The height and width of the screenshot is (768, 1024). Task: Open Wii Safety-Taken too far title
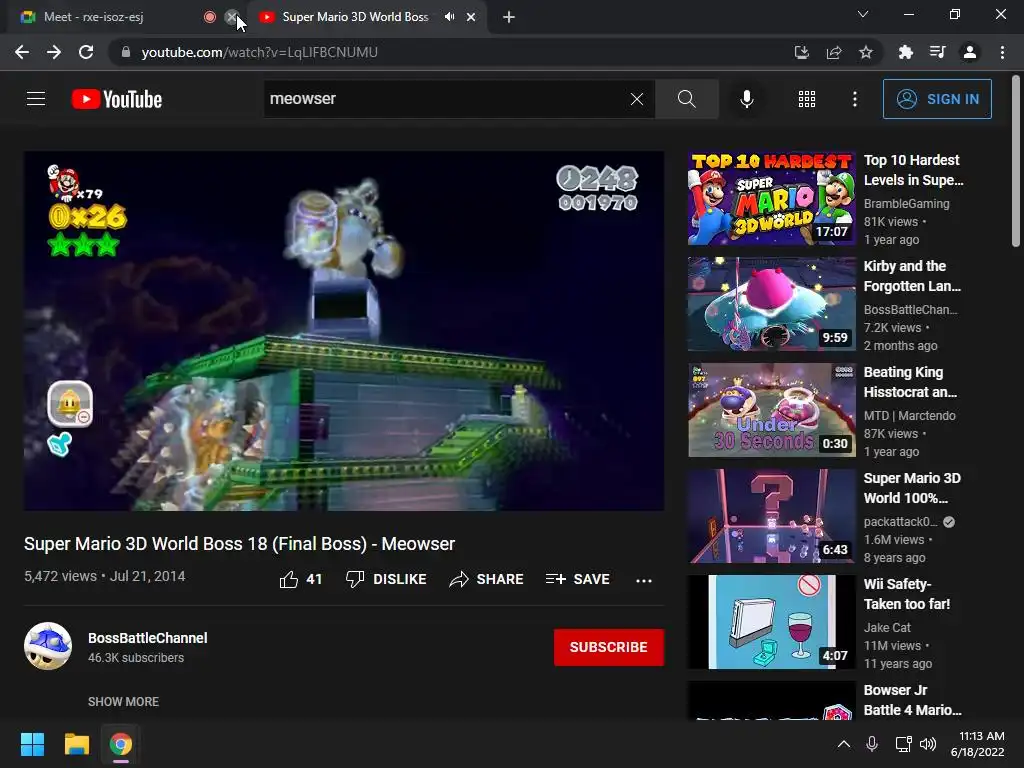tap(907, 594)
